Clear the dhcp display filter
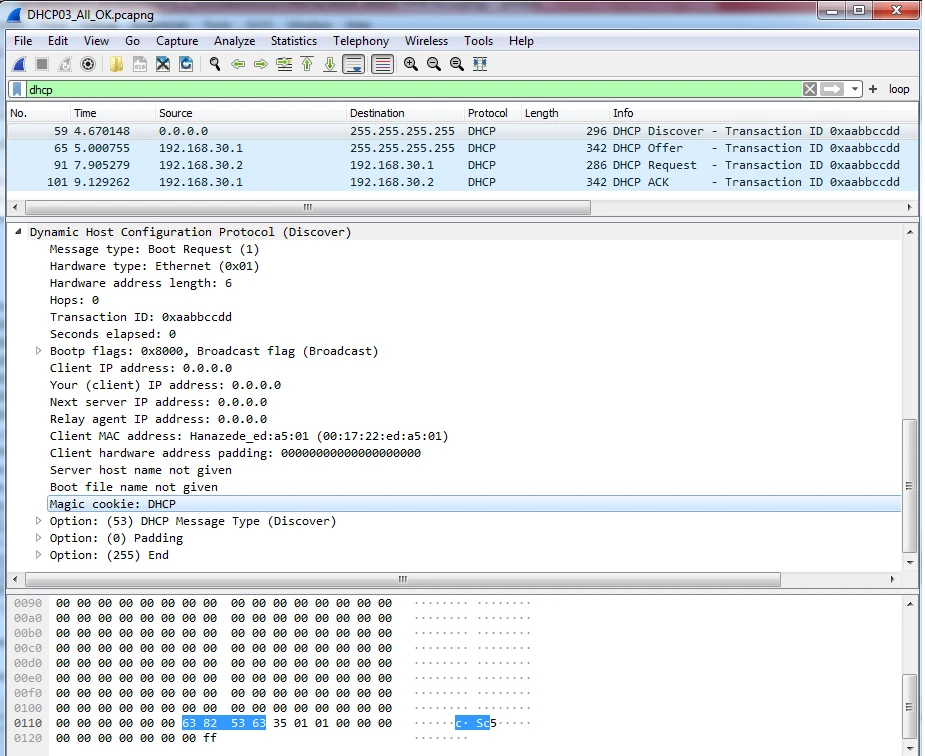Screen dimensions: 925x756 810,89
